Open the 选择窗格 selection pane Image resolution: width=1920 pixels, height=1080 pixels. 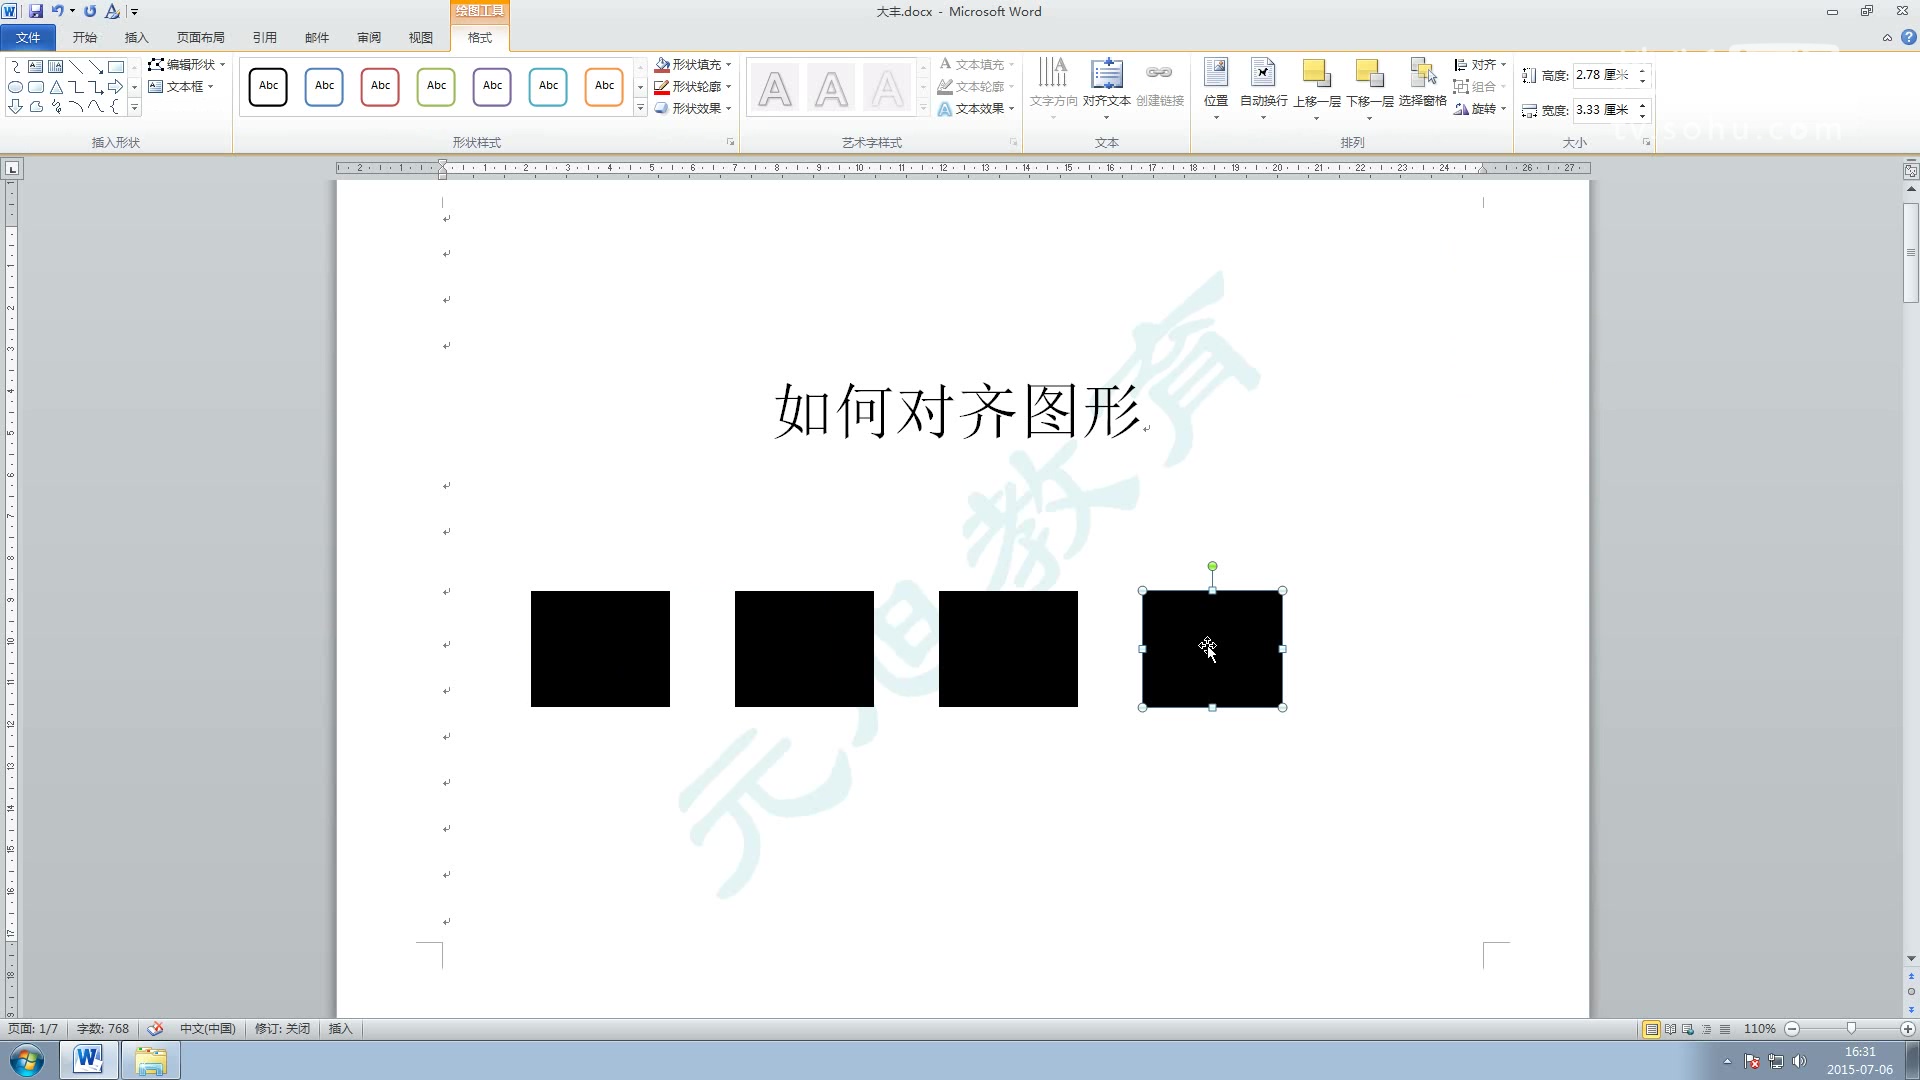(1422, 74)
